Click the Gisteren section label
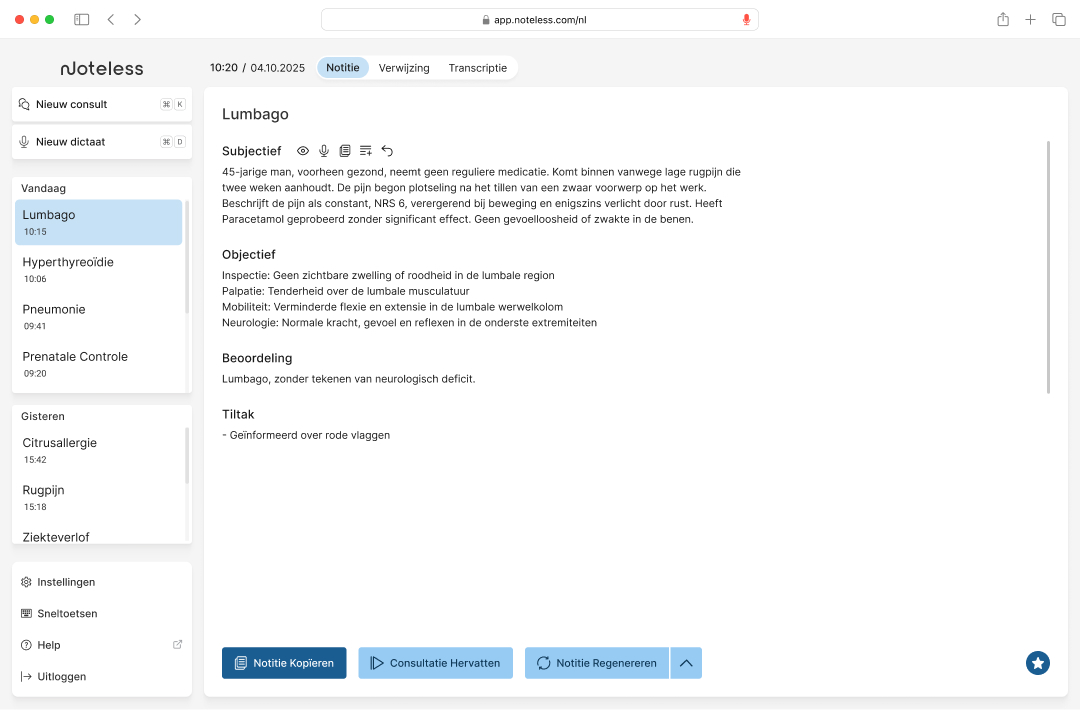 43,417
